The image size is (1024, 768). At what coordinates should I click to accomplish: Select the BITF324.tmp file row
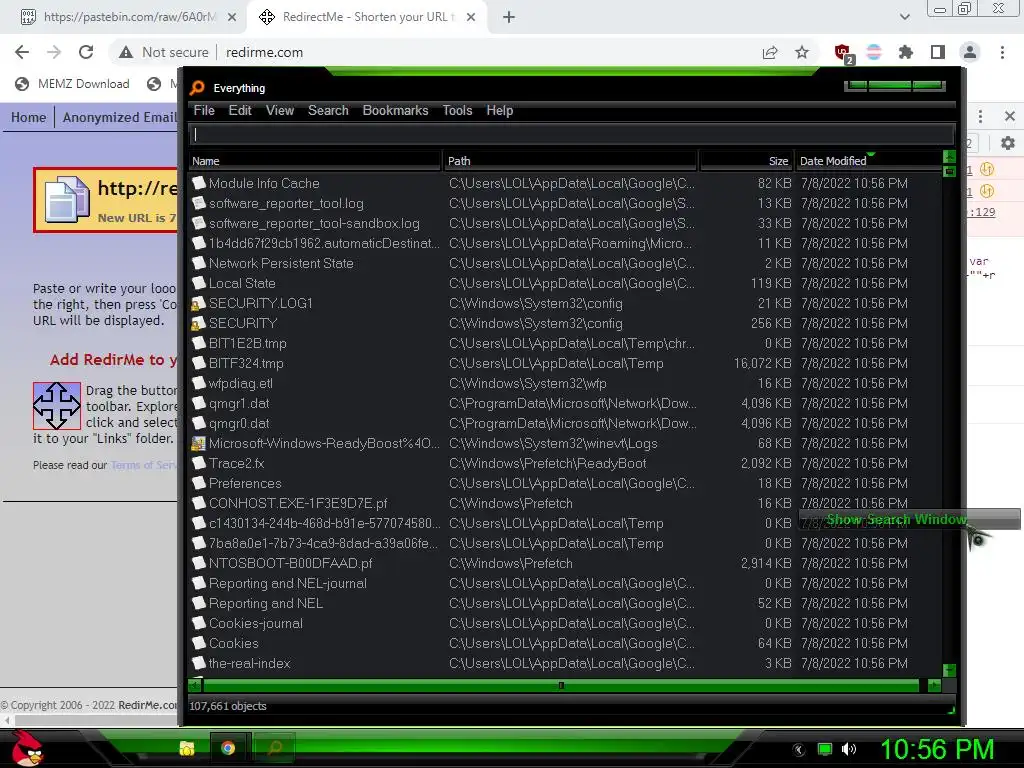[x=566, y=363]
